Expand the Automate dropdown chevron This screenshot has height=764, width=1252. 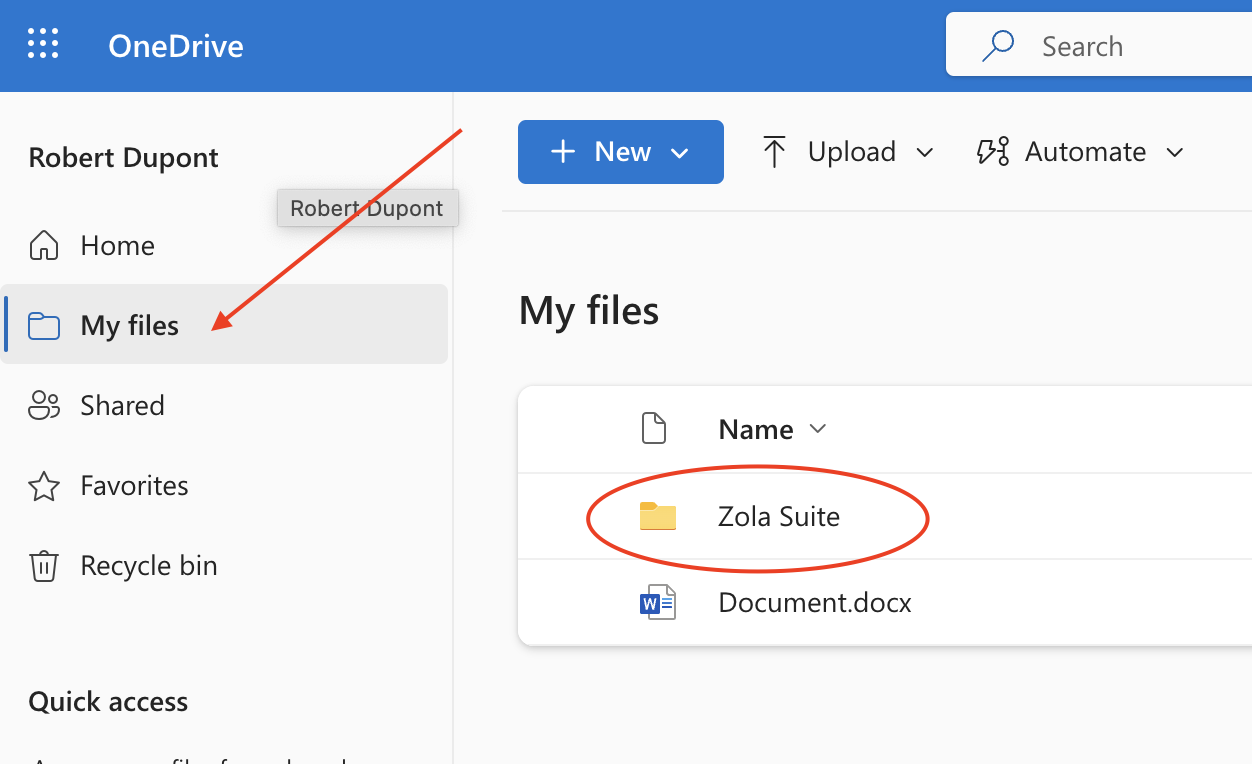tap(1175, 153)
